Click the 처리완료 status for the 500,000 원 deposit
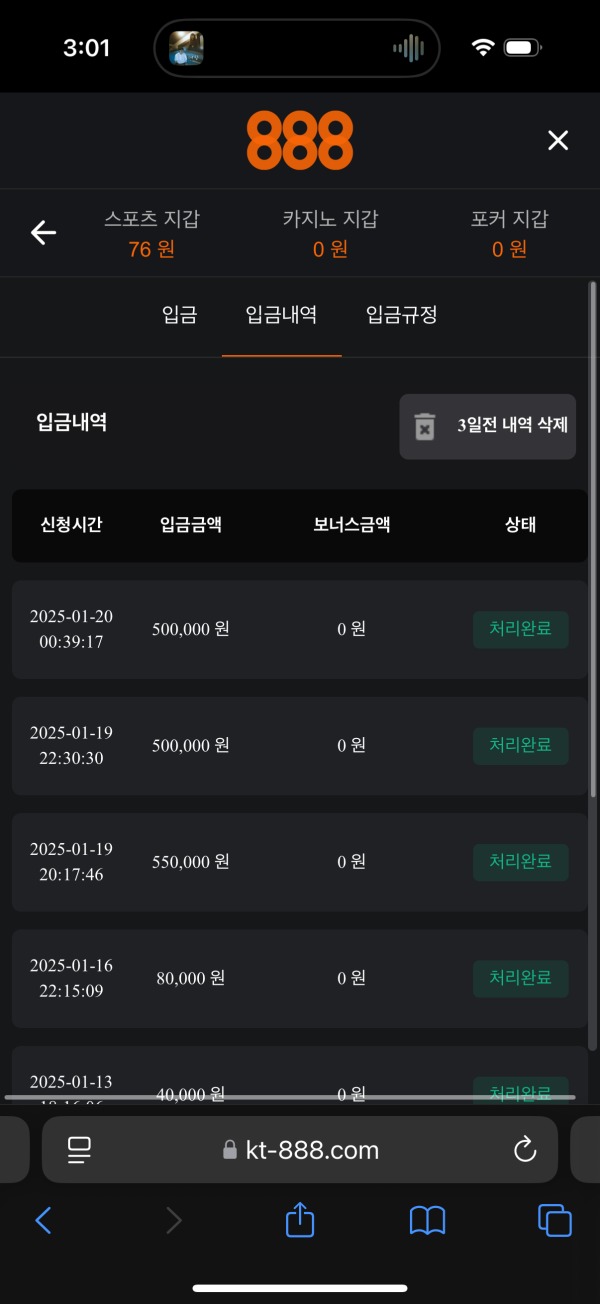This screenshot has height=1304, width=600. click(x=520, y=629)
